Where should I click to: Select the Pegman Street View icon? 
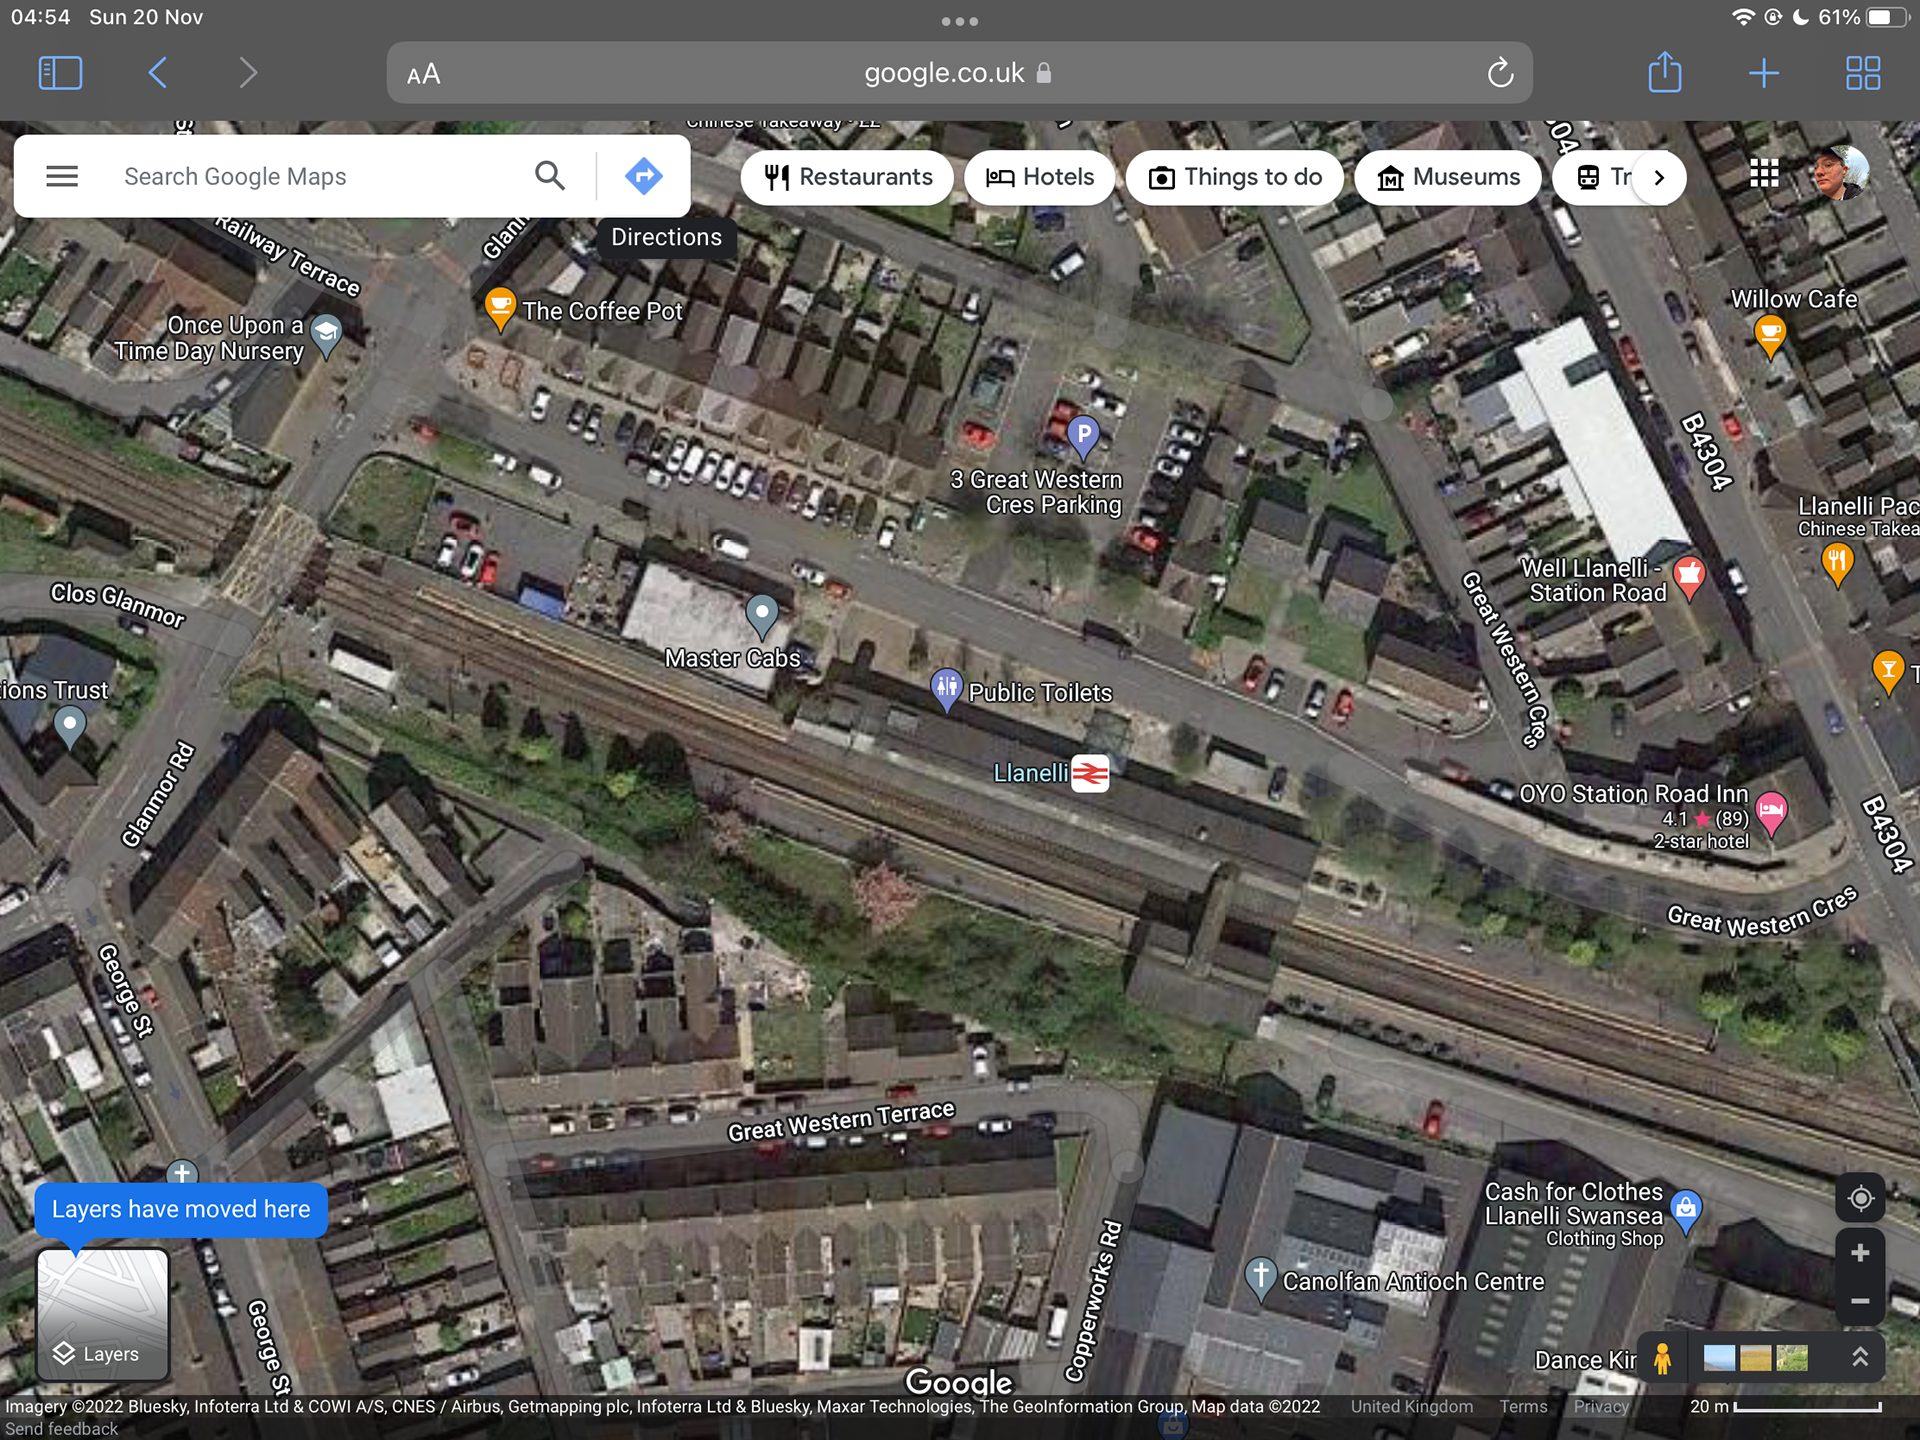click(x=1662, y=1358)
